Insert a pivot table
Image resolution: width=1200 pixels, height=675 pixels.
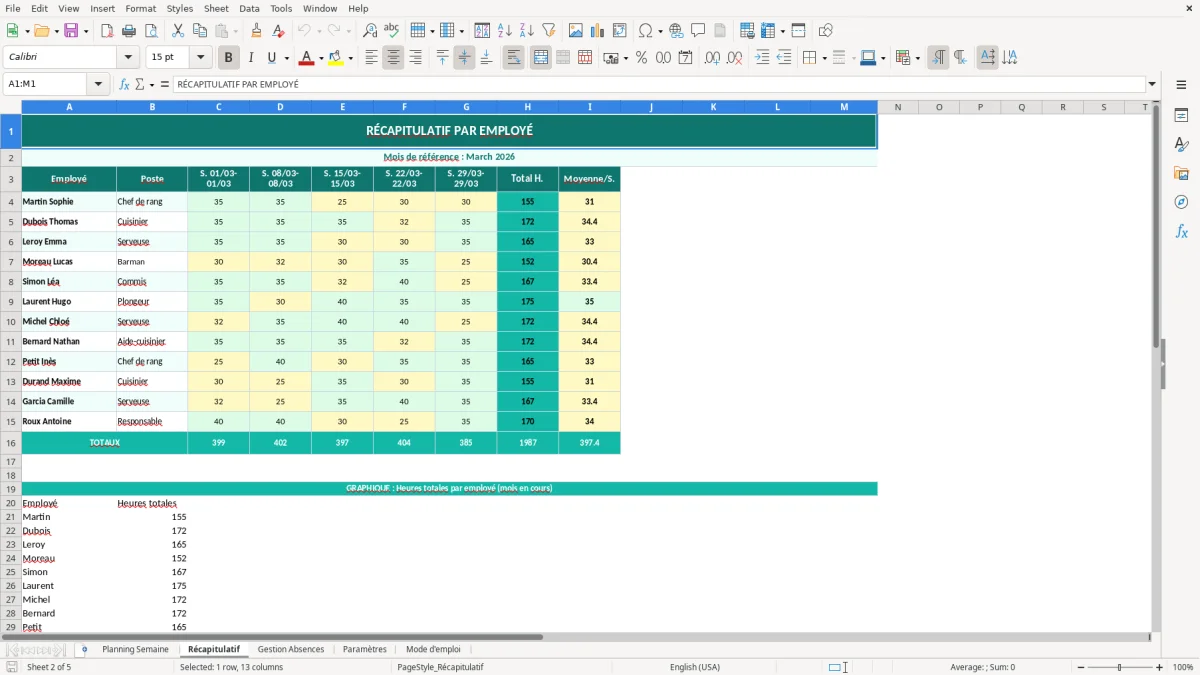click(620, 31)
